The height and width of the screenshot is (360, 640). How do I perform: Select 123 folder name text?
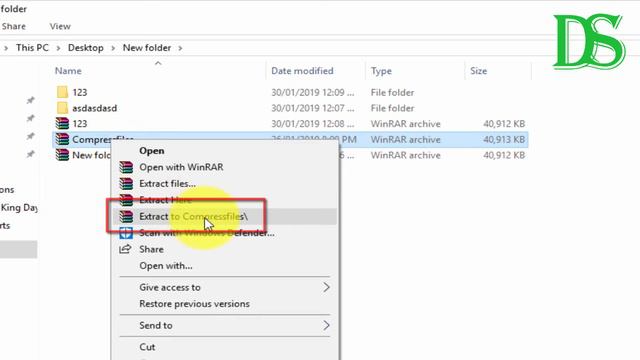click(x=80, y=92)
